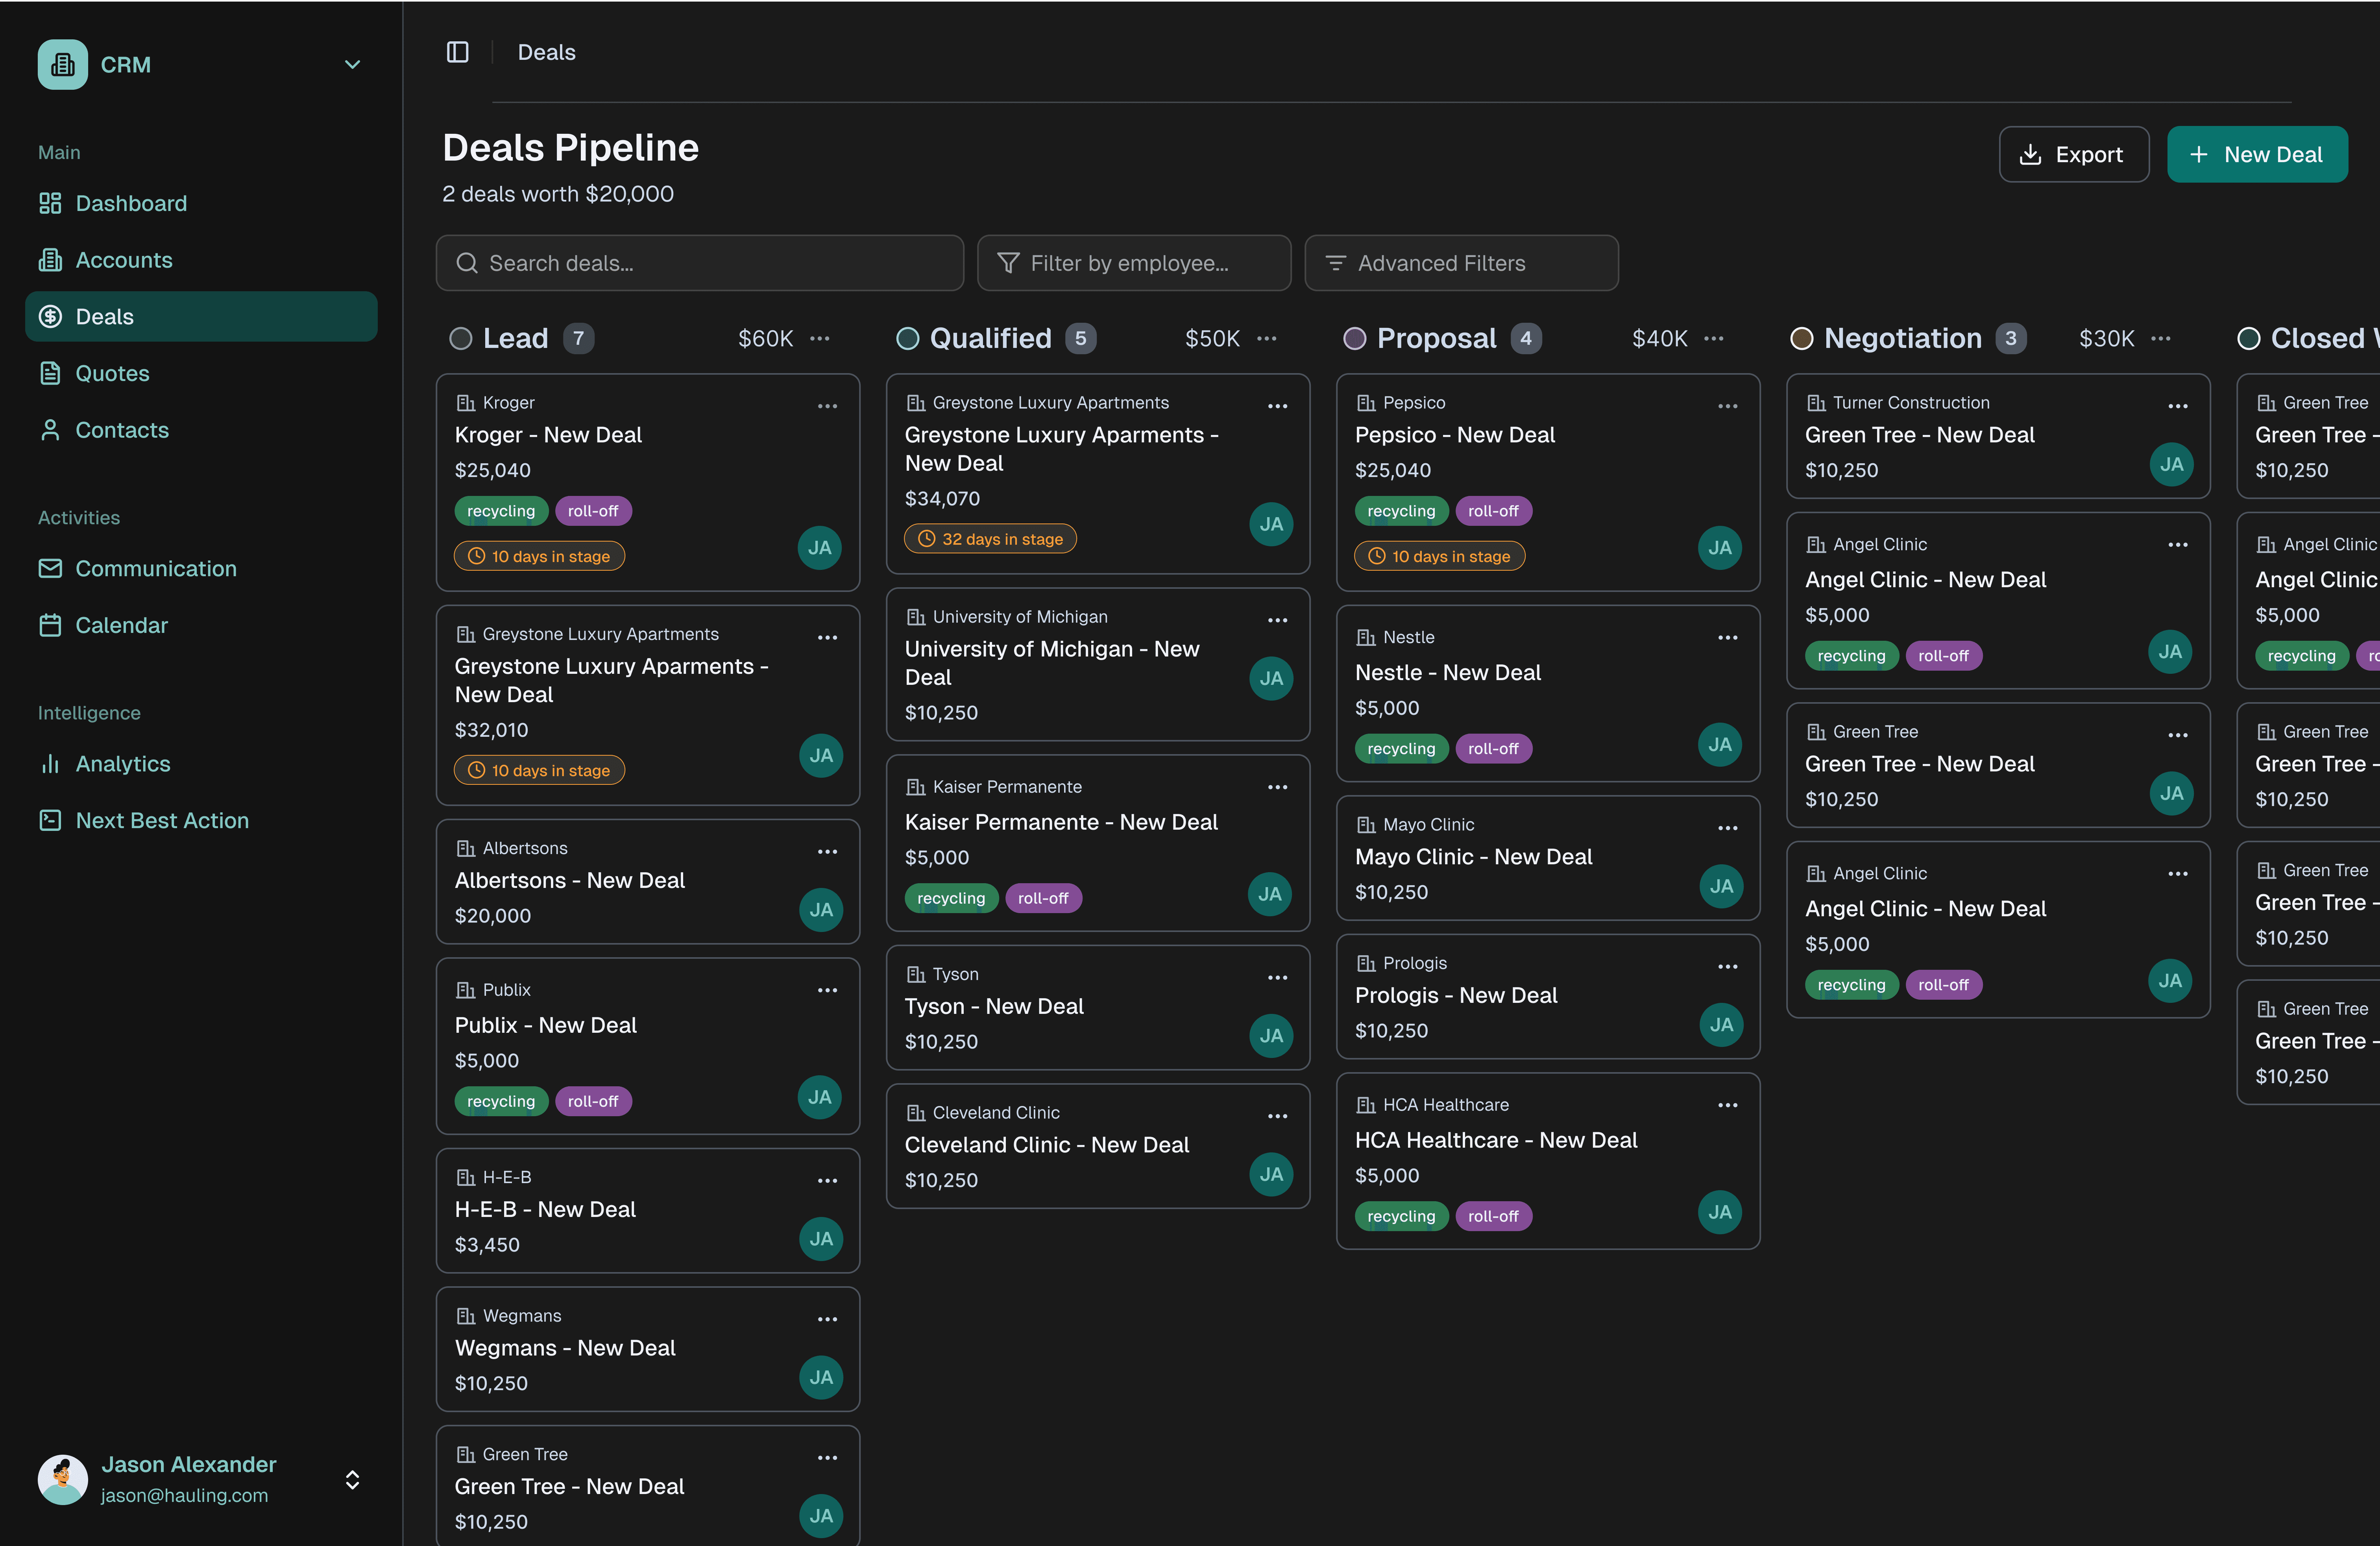Viewport: 2380px width, 1546px height.
Task: Focus the Search deals input field
Action: (700, 263)
